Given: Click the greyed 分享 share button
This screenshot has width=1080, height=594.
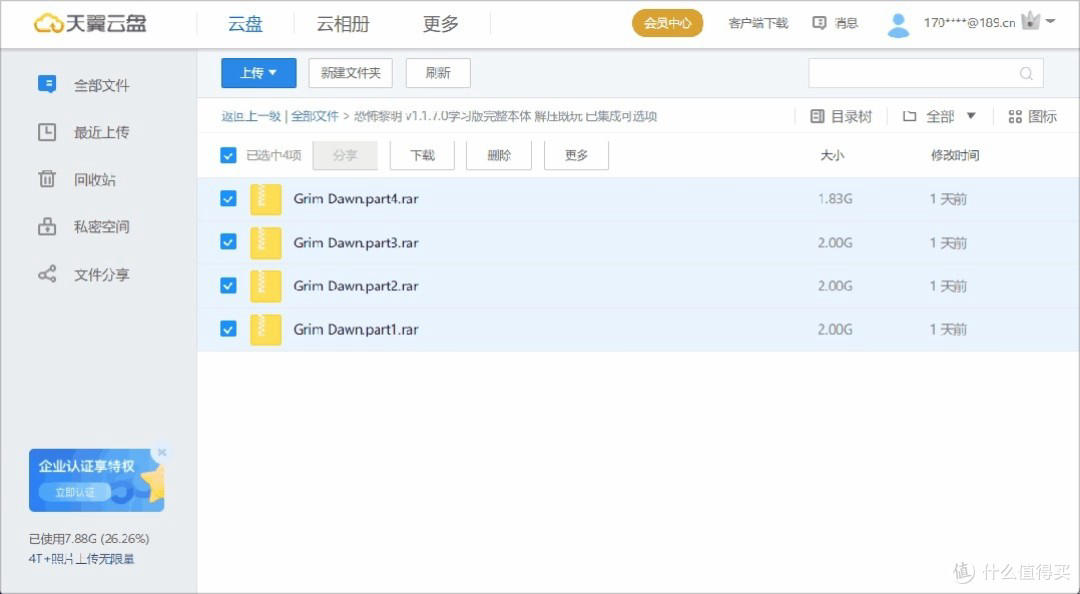Looking at the screenshot, I should [x=345, y=155].
